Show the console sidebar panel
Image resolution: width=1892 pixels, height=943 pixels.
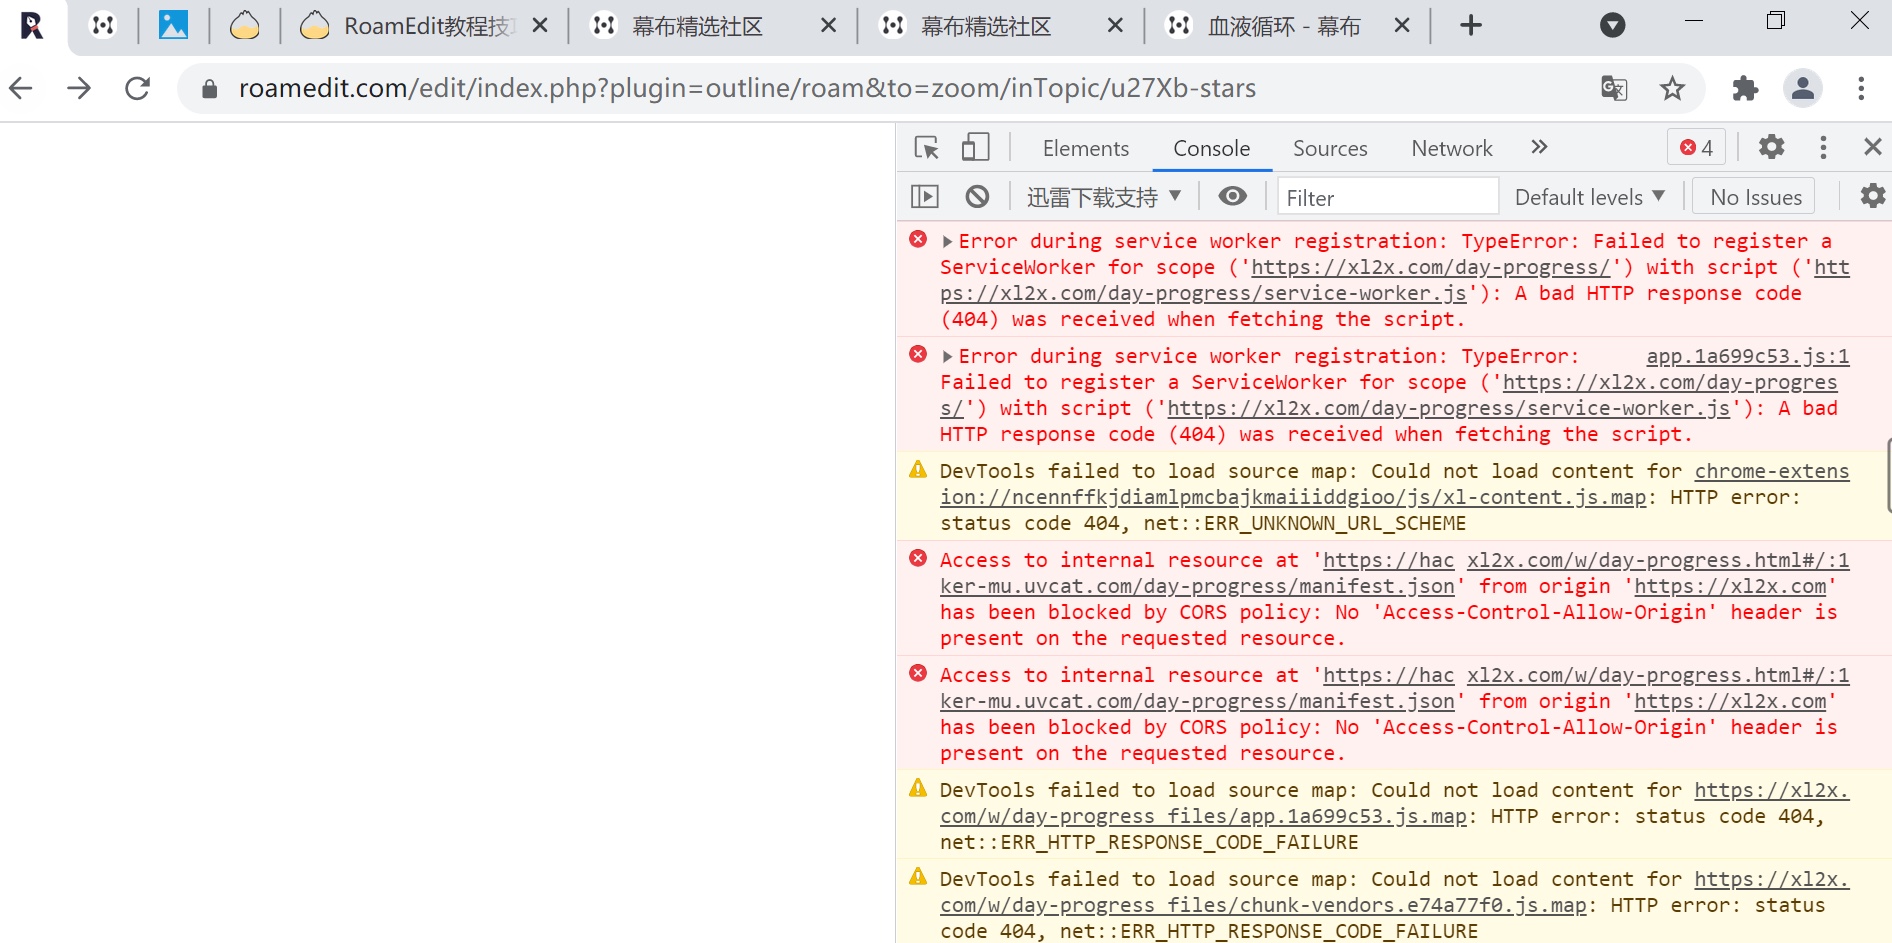click(925, 197)
